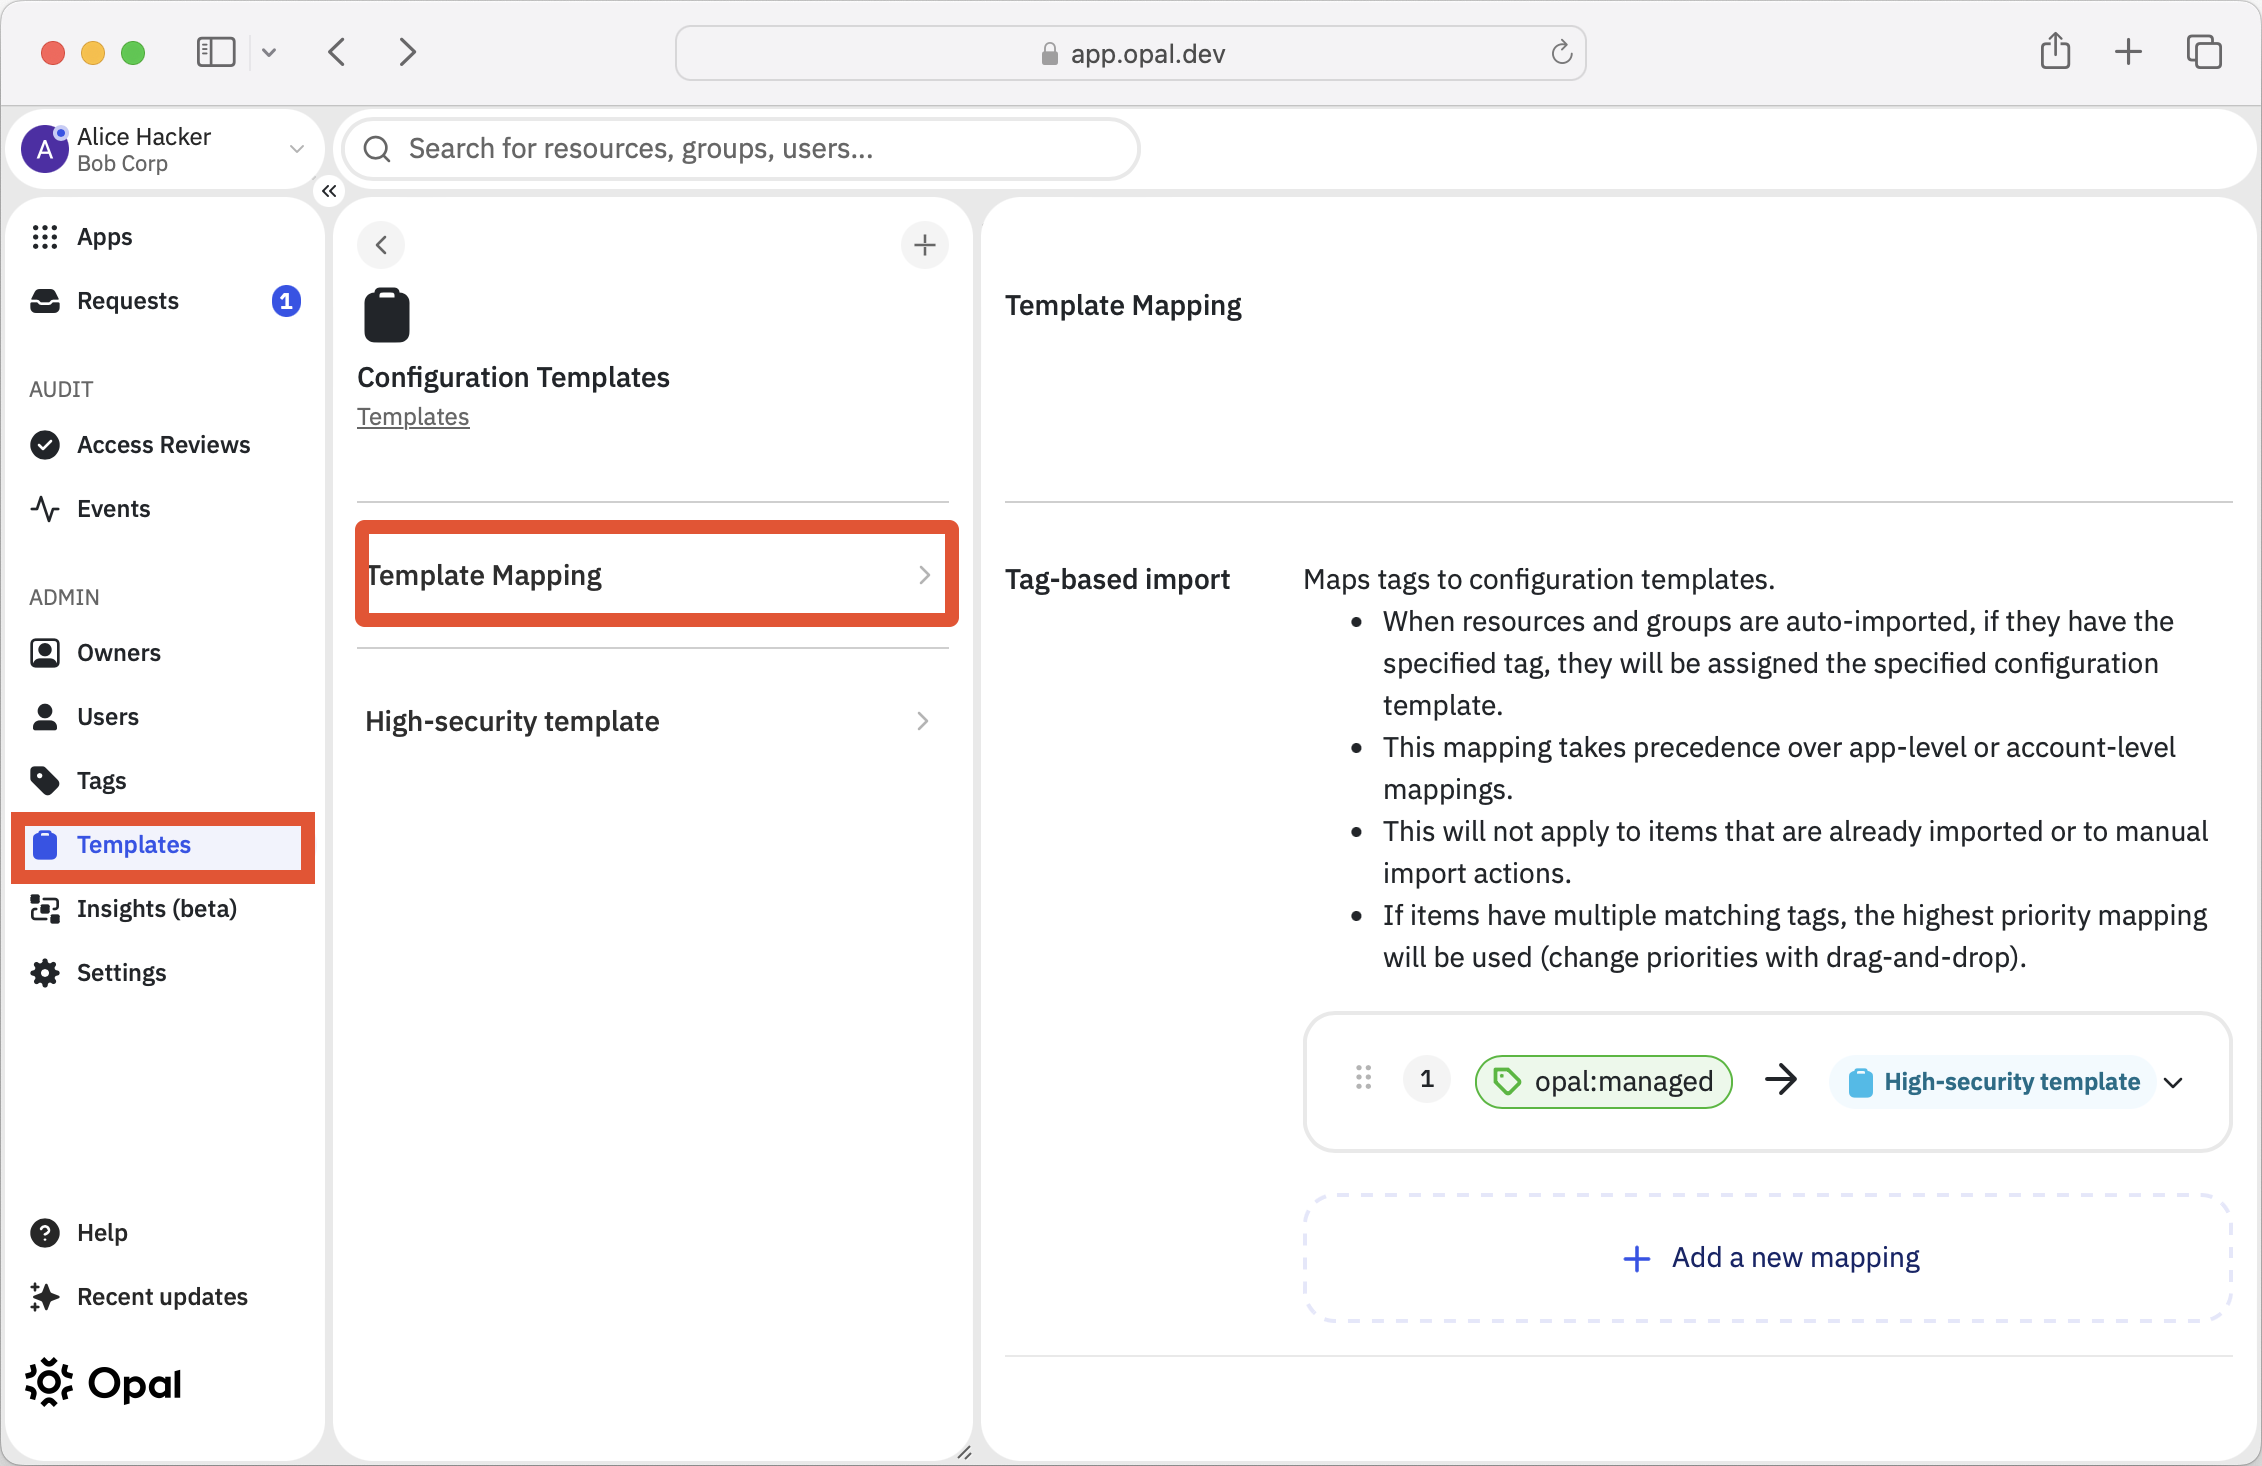The height and width of the screenshot is (1466, 2262).
Task: Click the priority number 1 badge
Action: [x=1427, y=1079]
